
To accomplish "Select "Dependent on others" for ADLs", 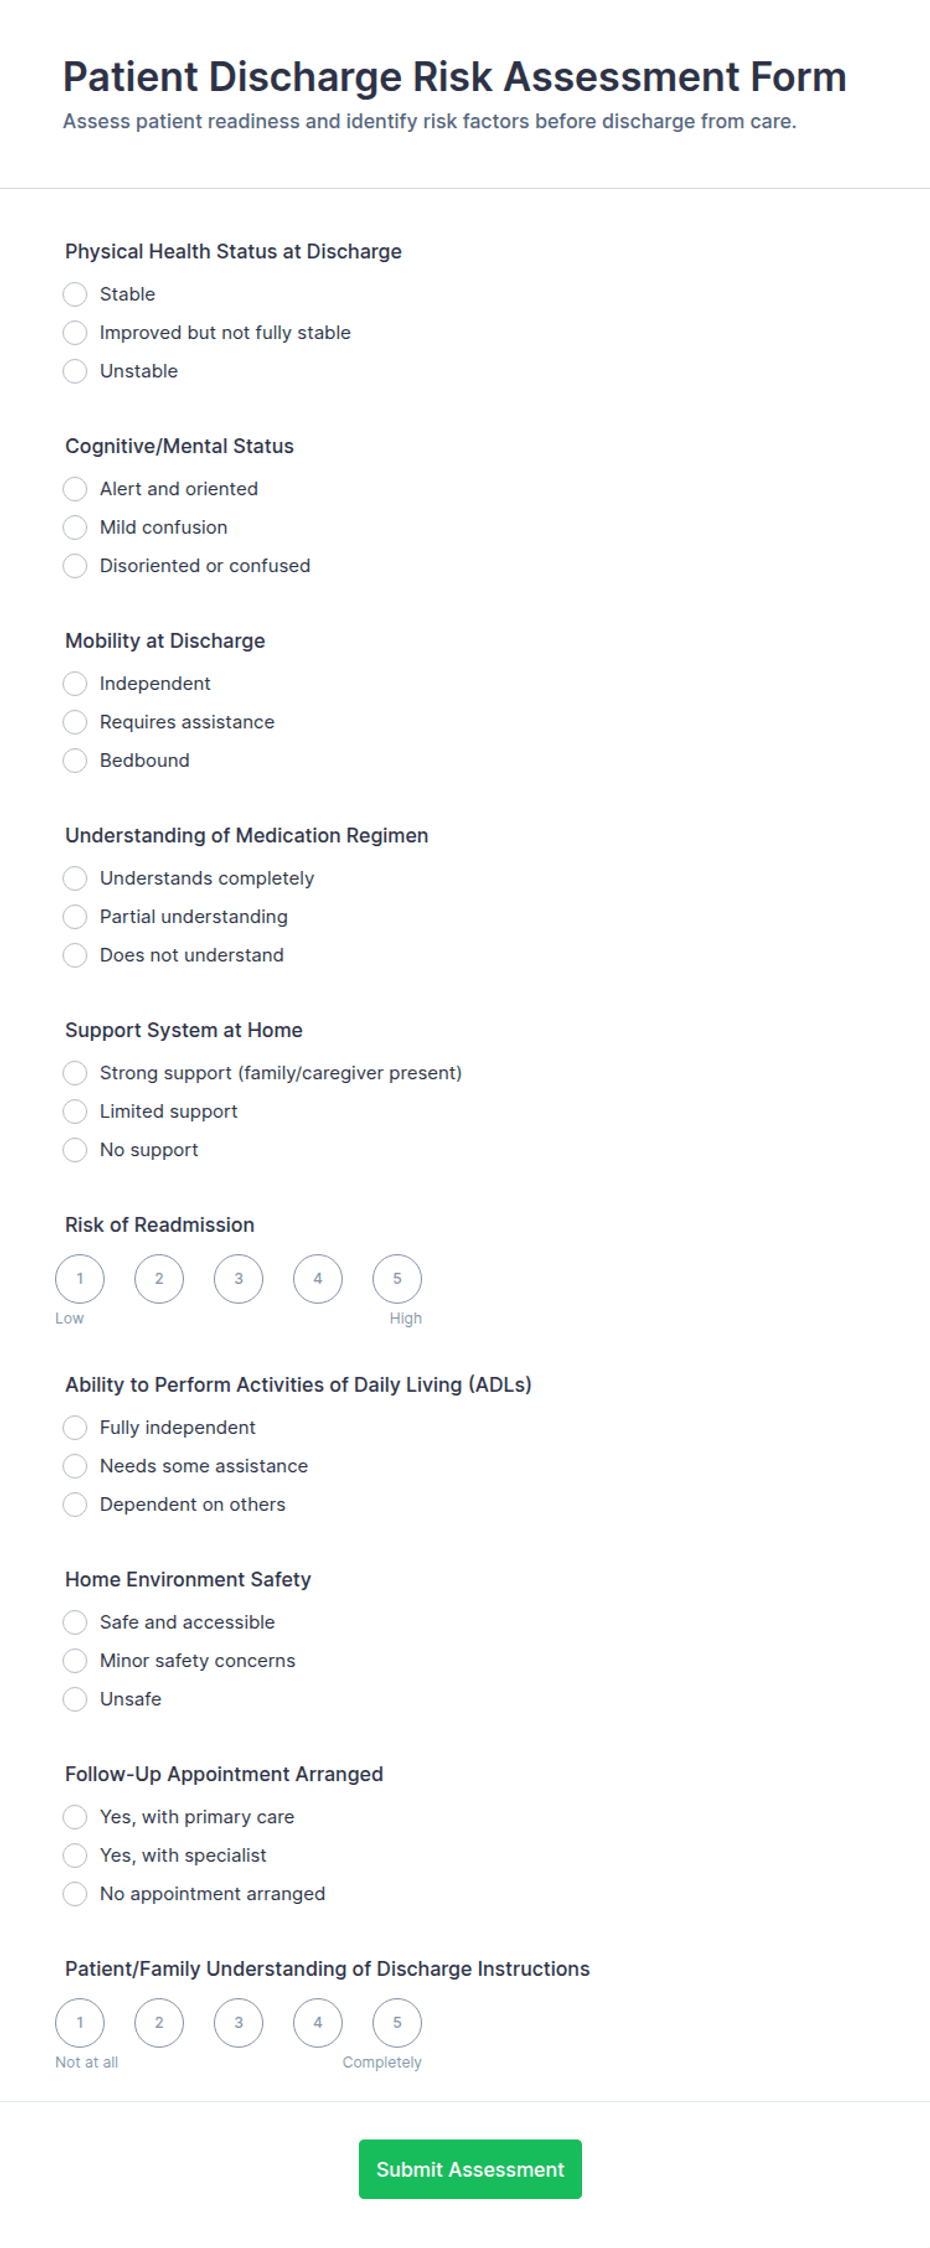I will point(75,1504).
